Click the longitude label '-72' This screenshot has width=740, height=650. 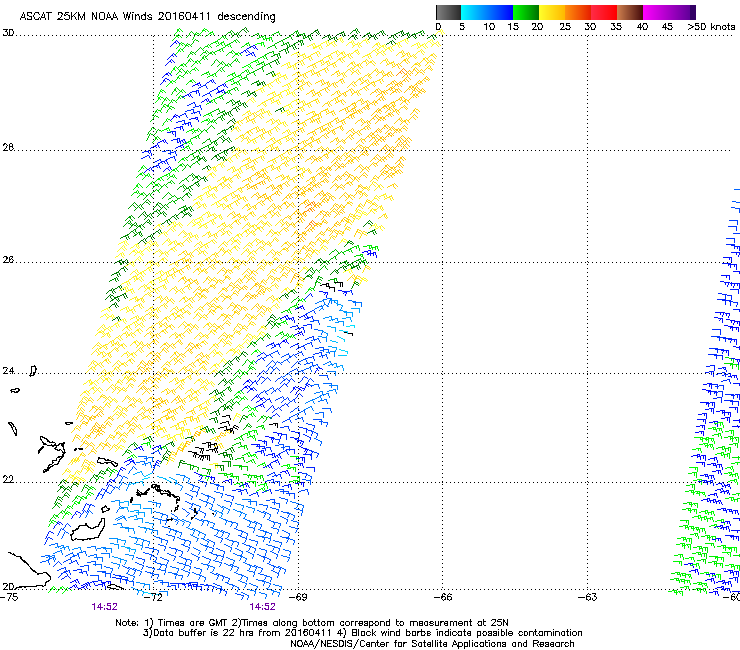(x=153, y=597)
